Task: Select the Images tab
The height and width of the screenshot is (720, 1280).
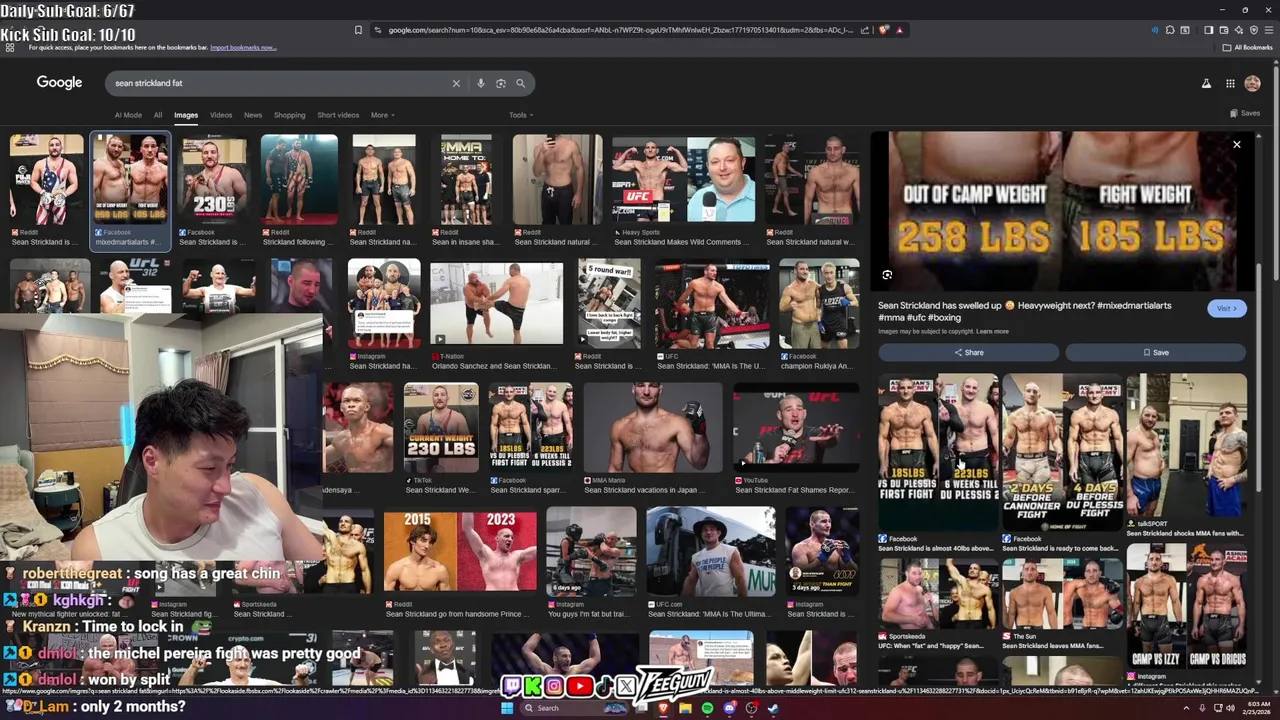Action: click(x=186, y=115)
